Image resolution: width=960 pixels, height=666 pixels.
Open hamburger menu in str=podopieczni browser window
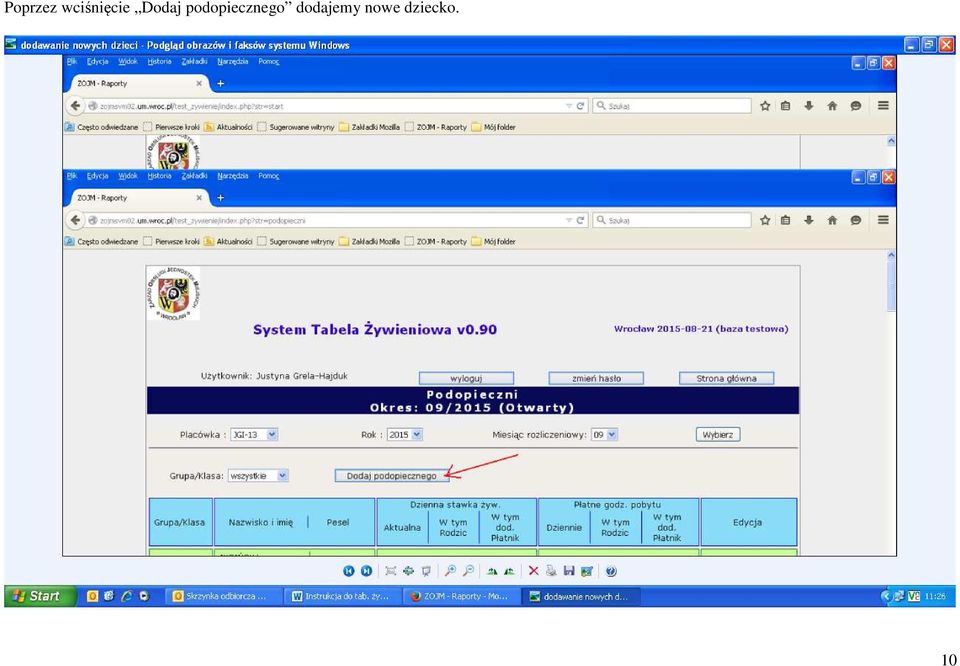coord(883,220)
